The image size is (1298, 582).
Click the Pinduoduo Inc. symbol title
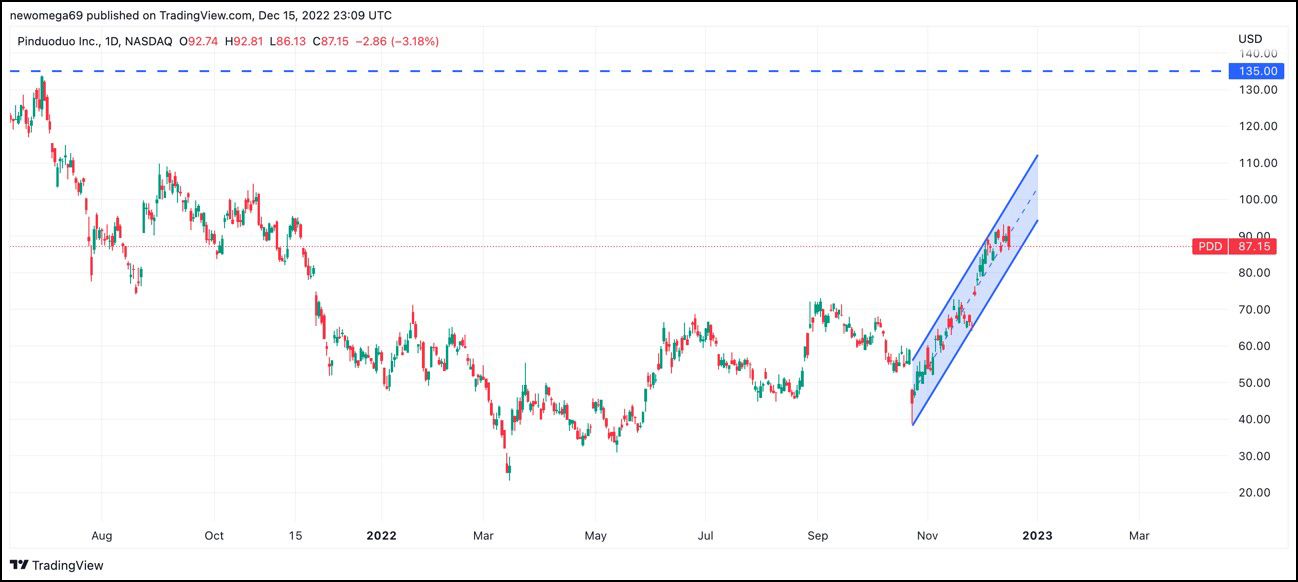pos(59,41)
